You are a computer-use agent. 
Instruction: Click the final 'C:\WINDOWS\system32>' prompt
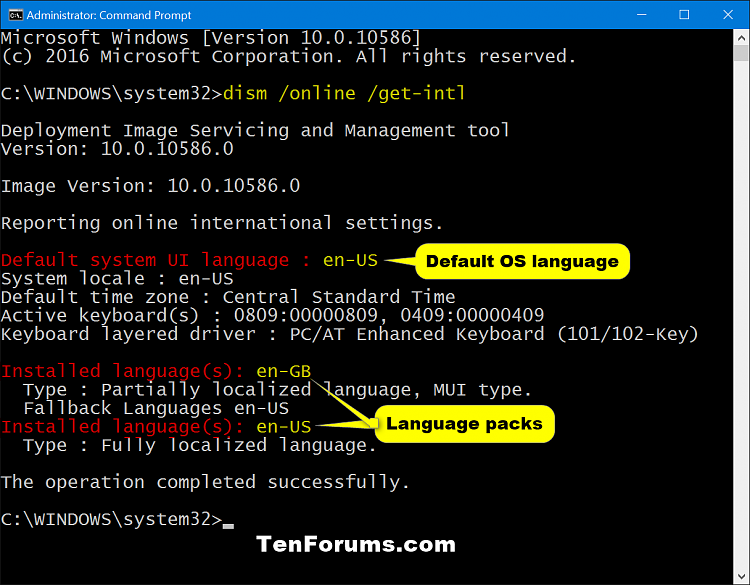click(111, 520)
